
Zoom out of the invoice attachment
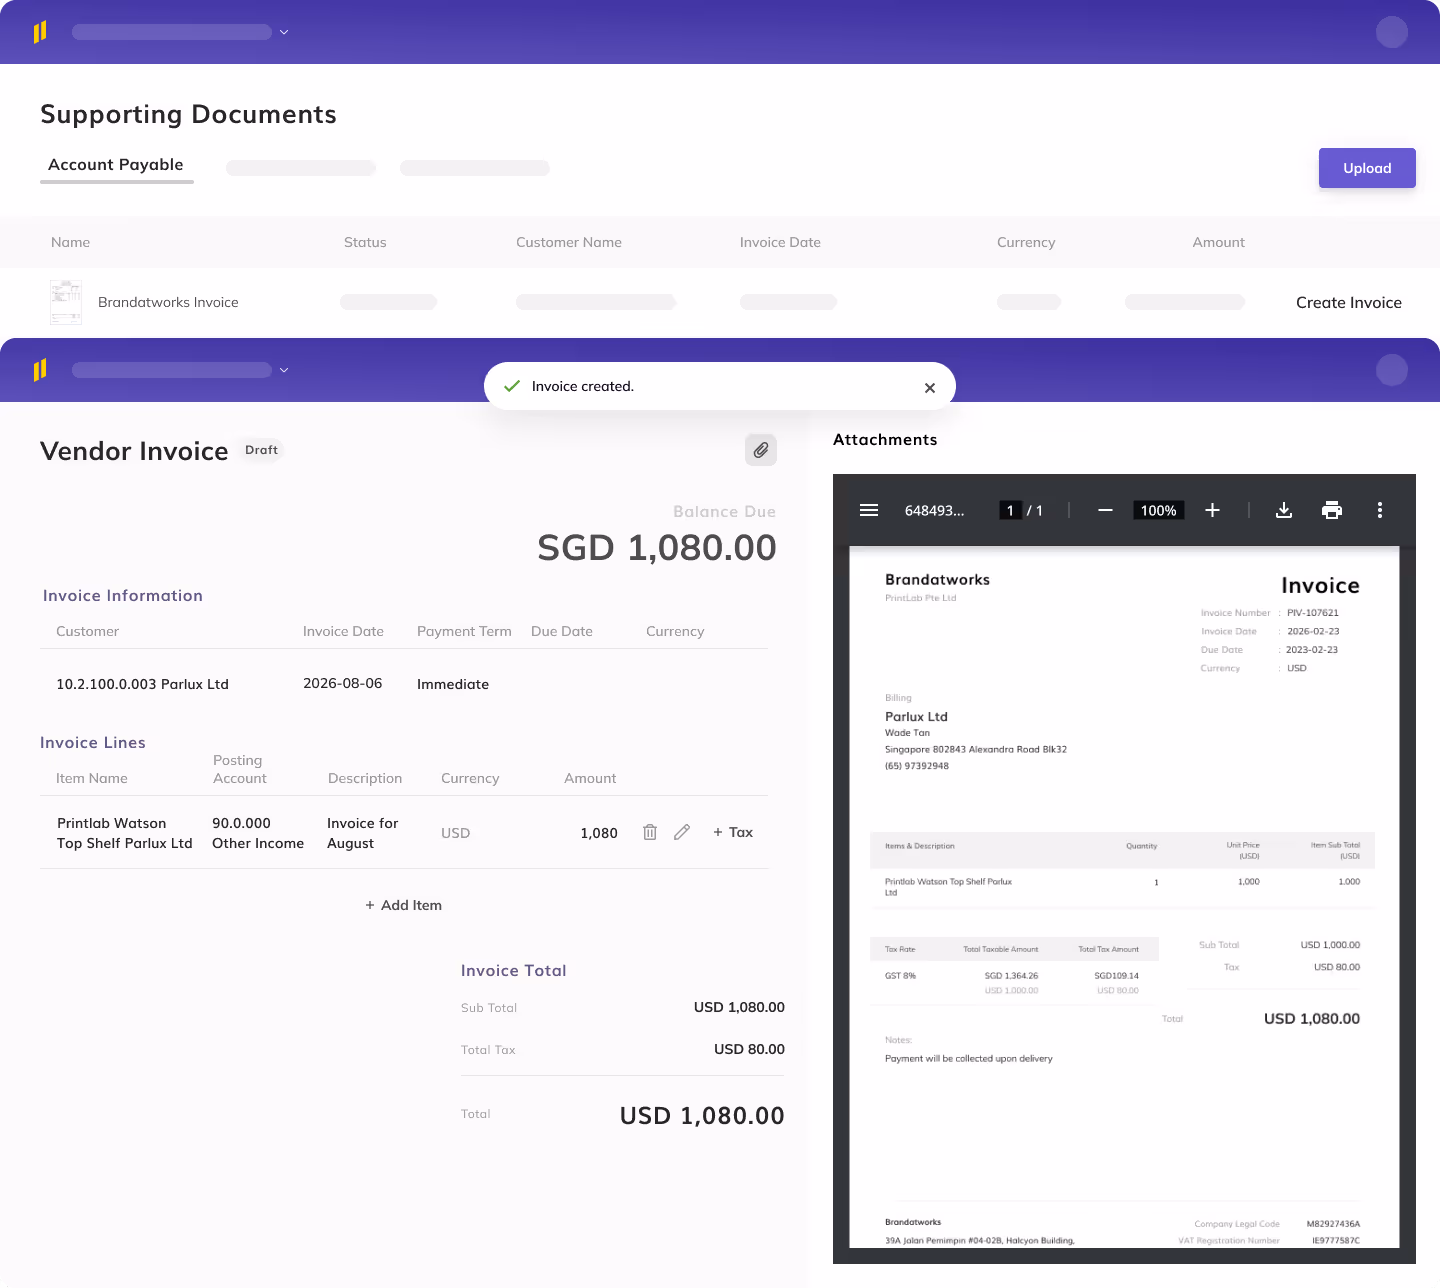pos(1105,510)
